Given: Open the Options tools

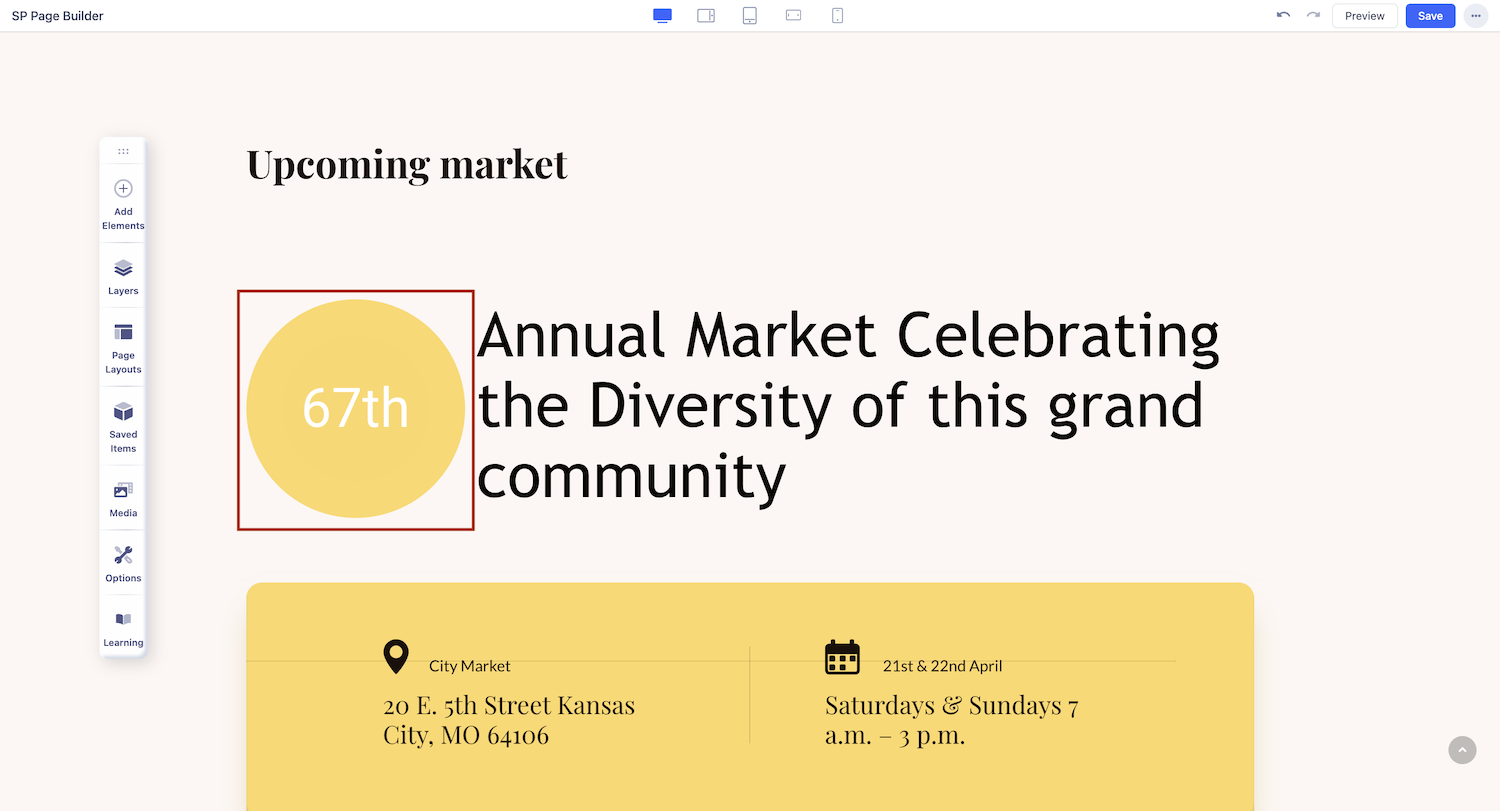Looking at the screenshot, I should point(123,564).
